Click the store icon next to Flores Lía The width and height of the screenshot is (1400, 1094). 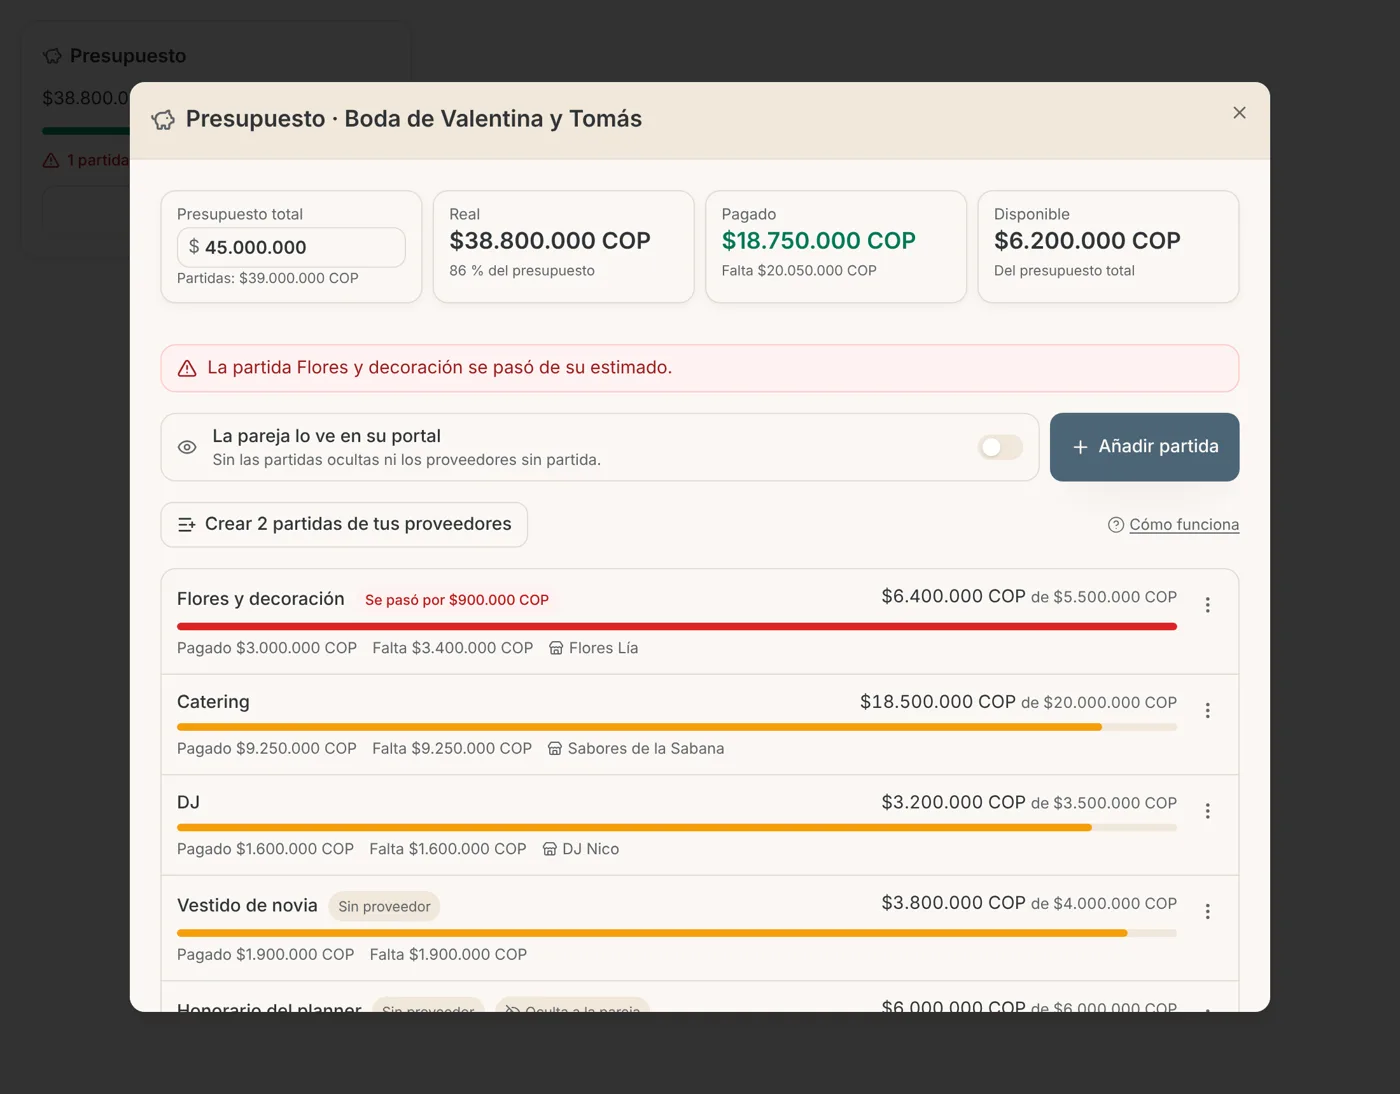556,648
